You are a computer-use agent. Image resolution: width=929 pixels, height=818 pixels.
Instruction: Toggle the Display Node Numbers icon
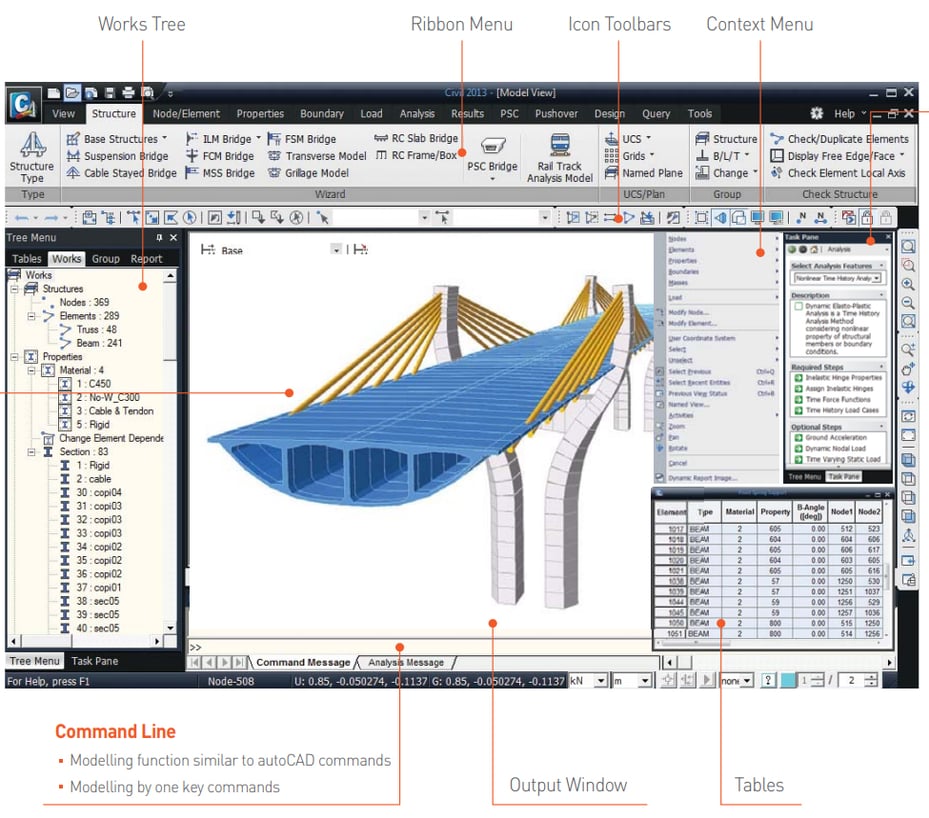pyautogui.click(x=801, y=217)
